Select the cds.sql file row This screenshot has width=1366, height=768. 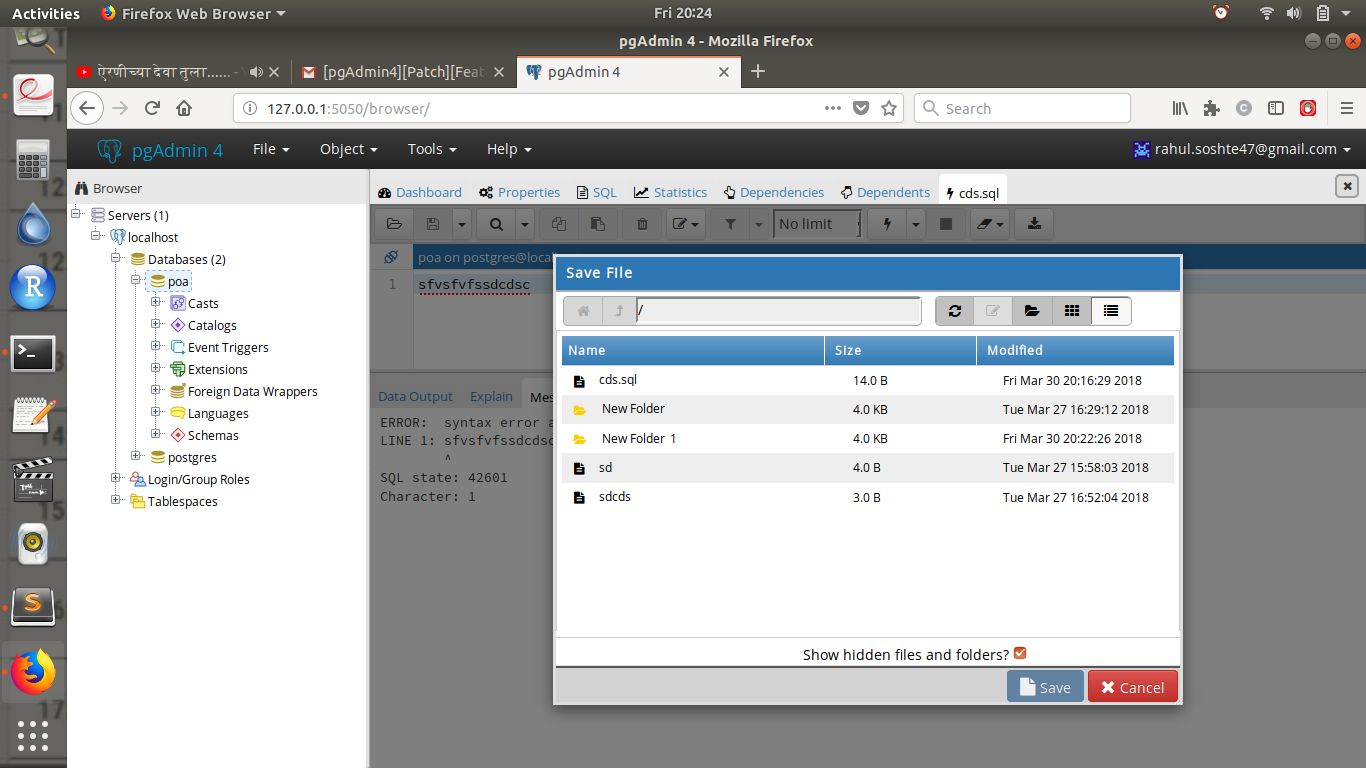(x=618, y=380)
